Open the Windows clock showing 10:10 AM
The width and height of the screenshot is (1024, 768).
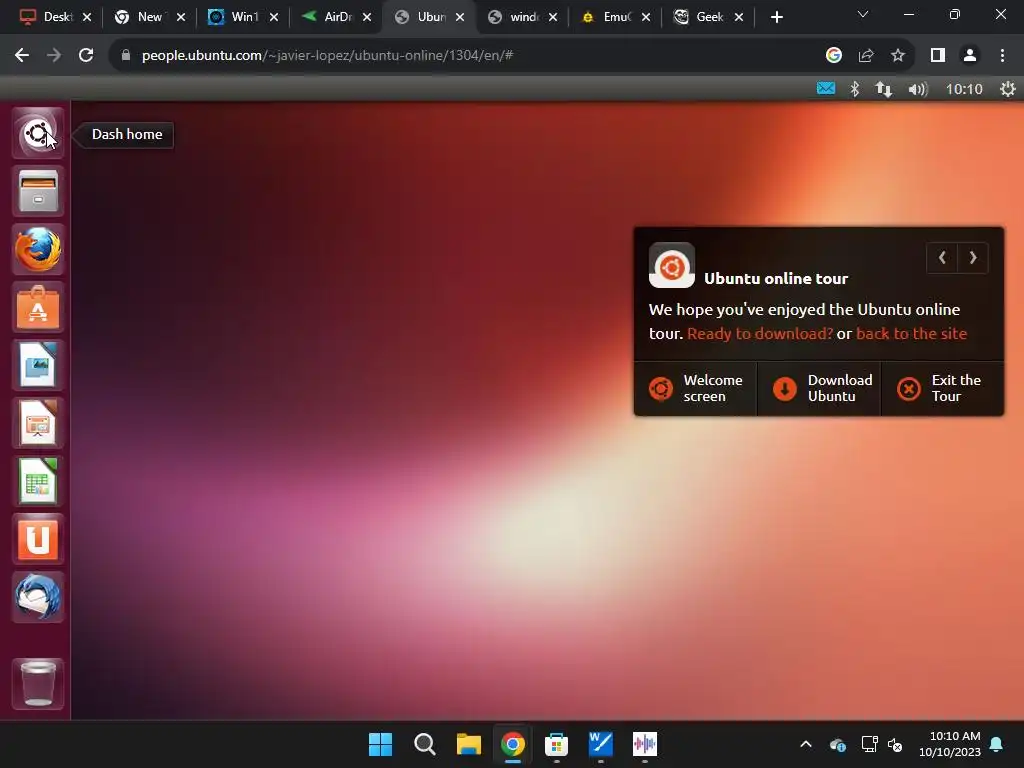click(x=950, y=744)
